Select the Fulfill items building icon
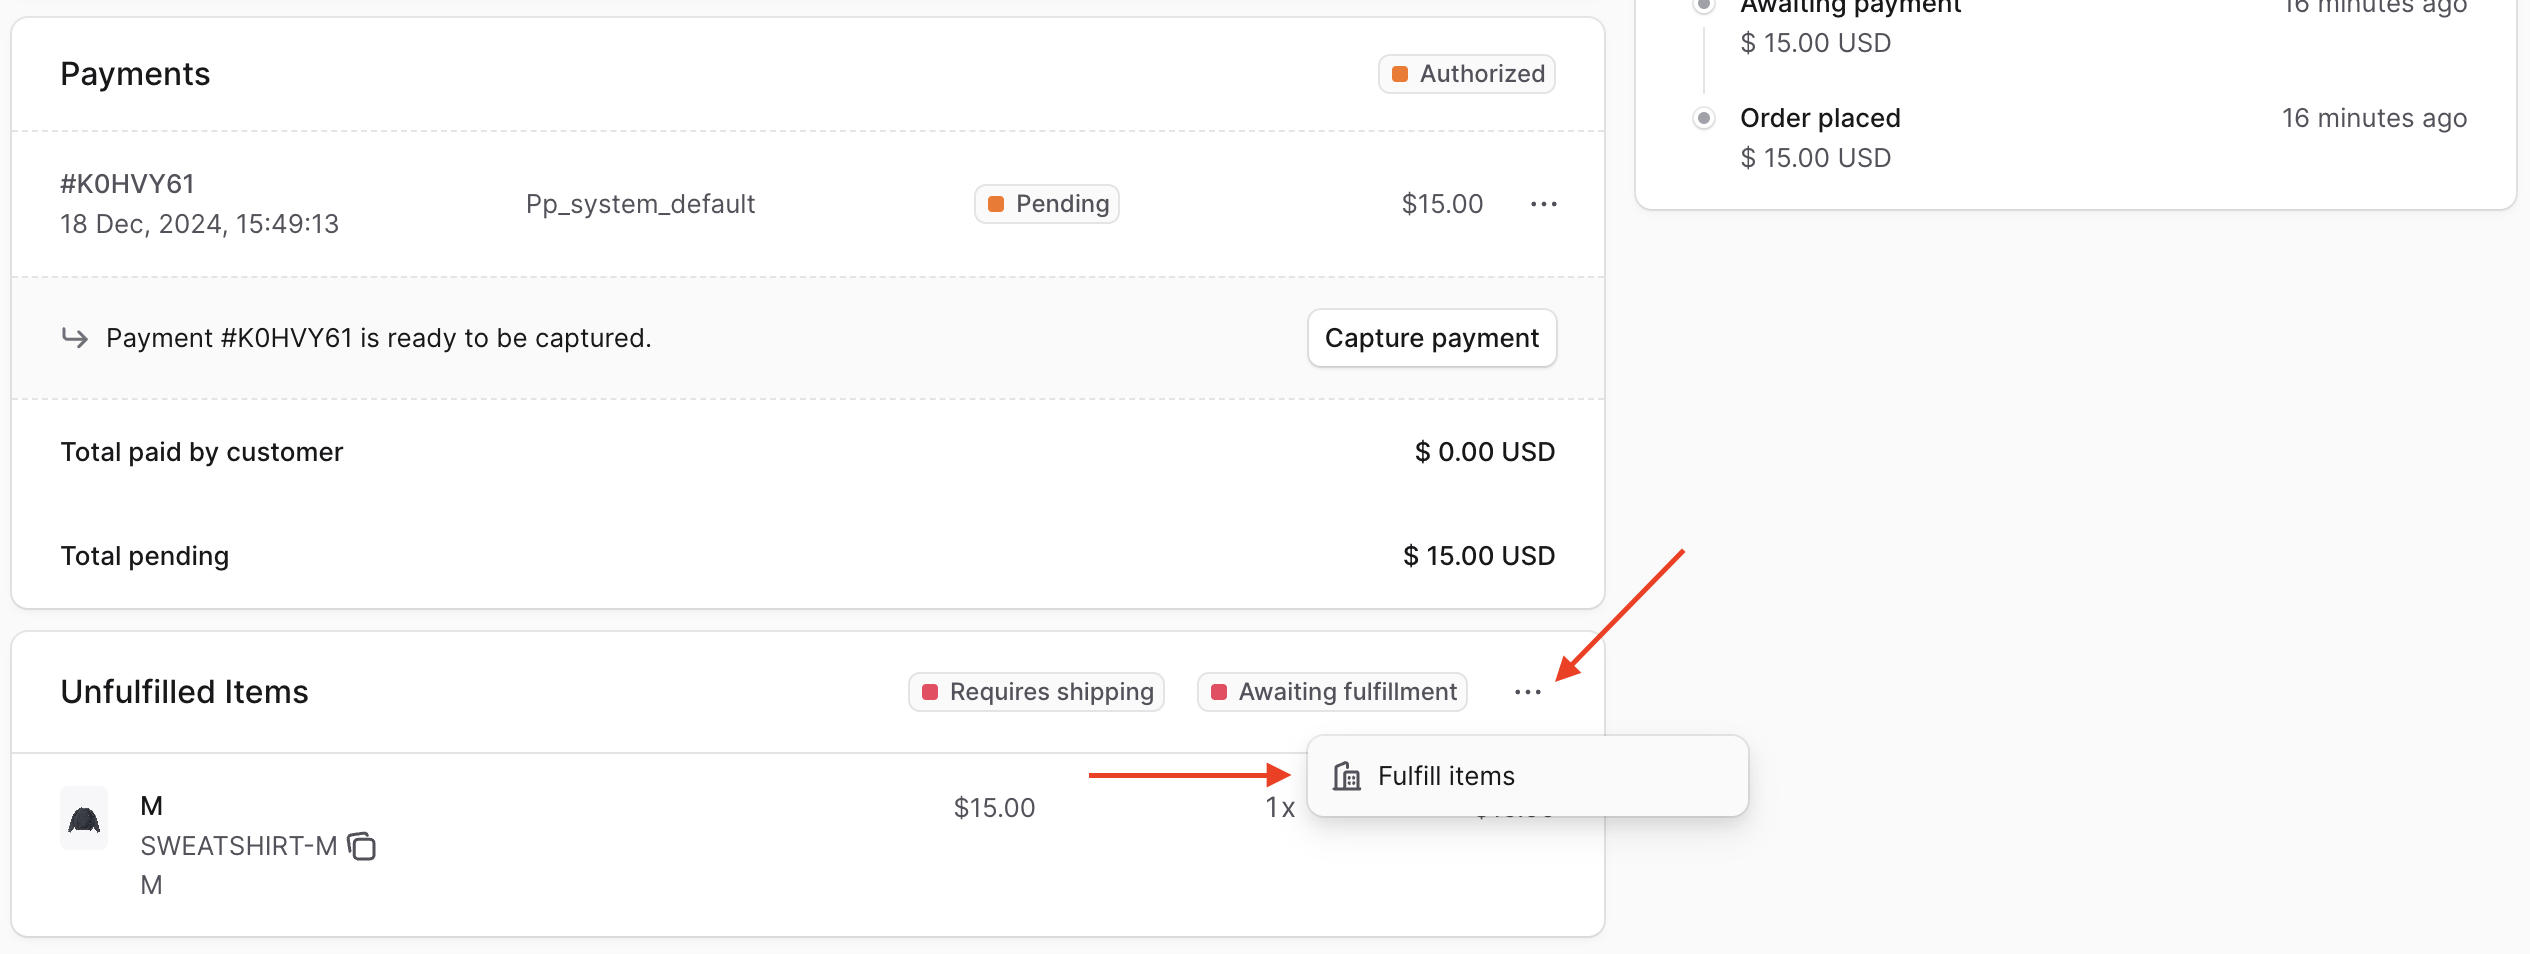The height and width of the screenshot is (954, 2530). coord(1345,775)
